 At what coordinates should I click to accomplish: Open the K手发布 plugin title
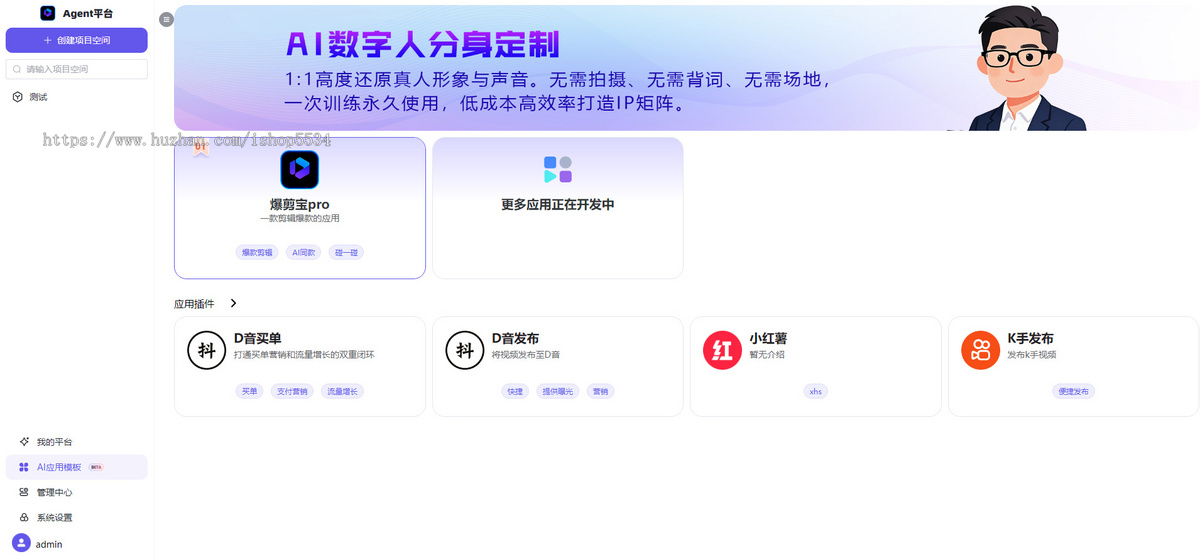[x=1031, y=339]
